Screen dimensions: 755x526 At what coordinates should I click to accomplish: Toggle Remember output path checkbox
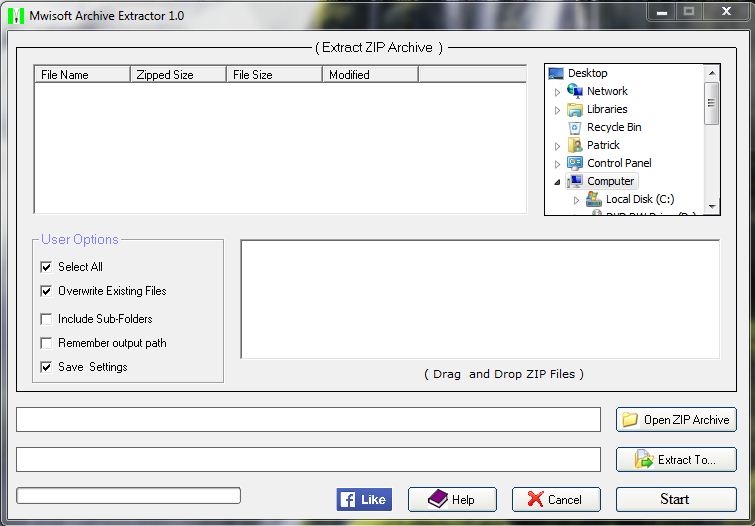point(46,343)
